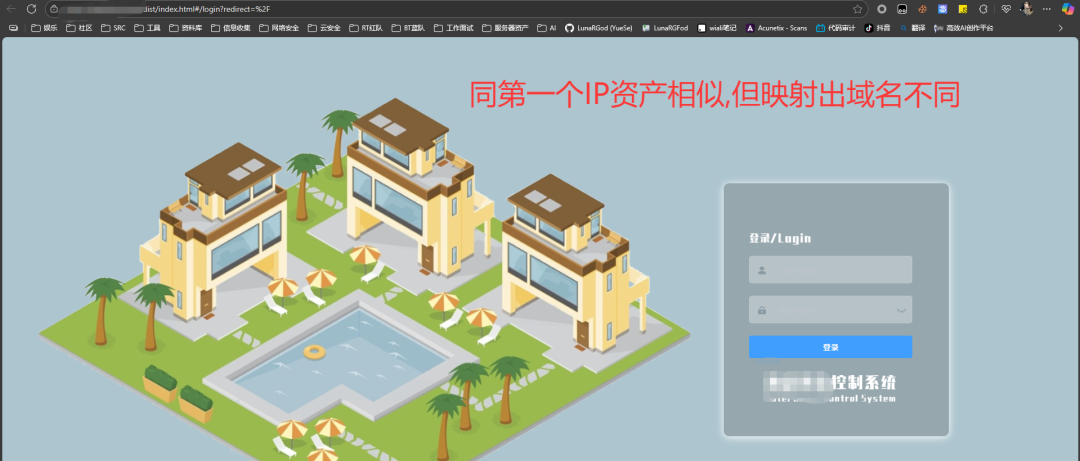The width and height of the screenshot is (1080, 461).
Task: Open the blue atom-like extension icon
Action: click(x=942, y=9)
